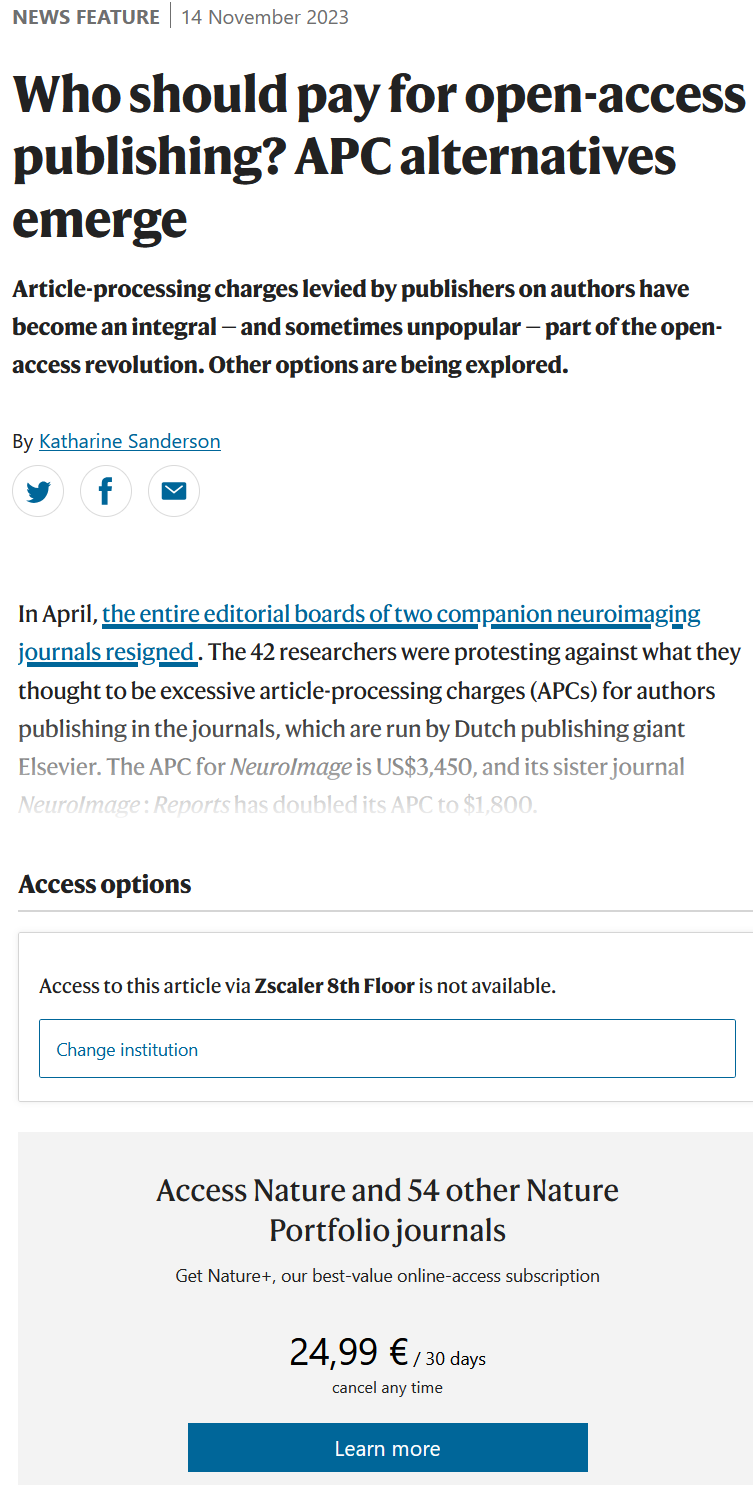Share the article via email icon

(174, 491)
